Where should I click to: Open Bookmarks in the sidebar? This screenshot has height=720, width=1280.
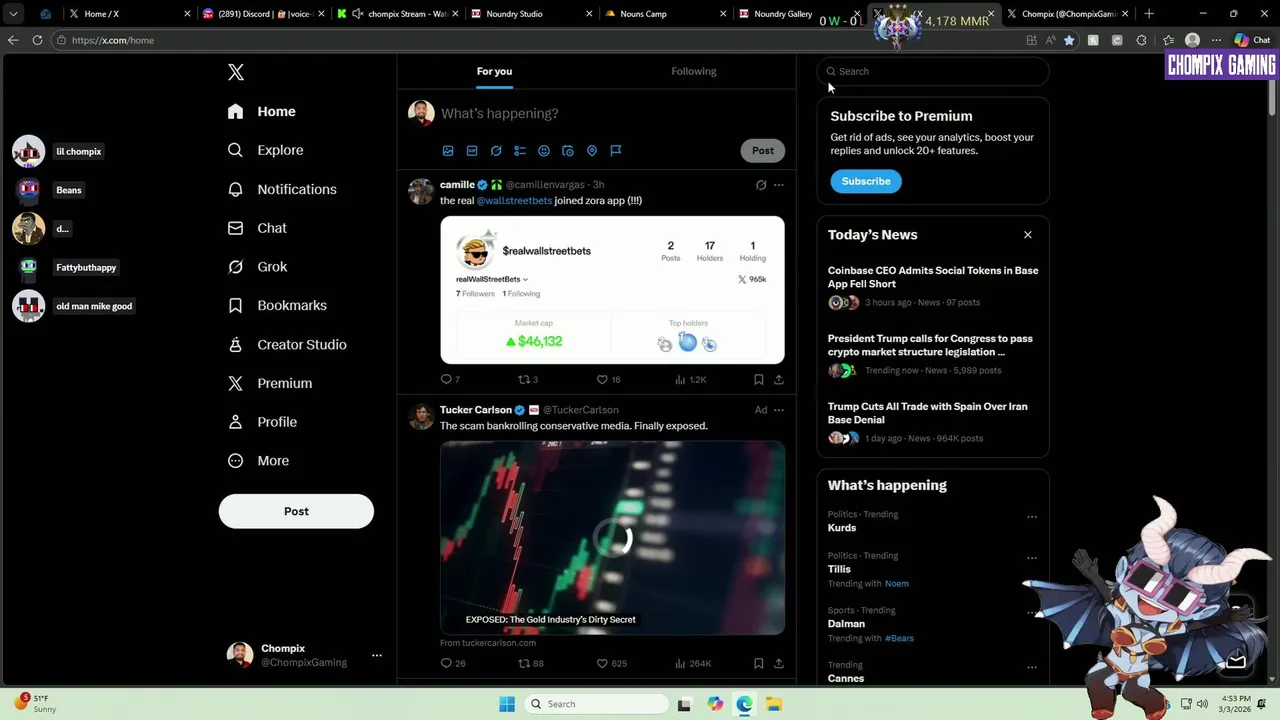[277, 306]
